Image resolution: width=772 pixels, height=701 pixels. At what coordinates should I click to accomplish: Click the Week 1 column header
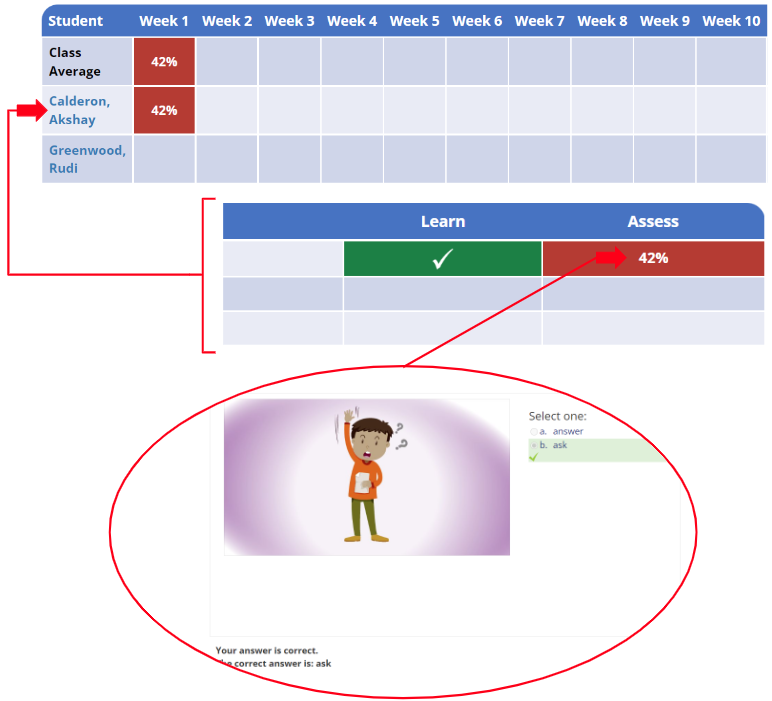tap(164, 21)
